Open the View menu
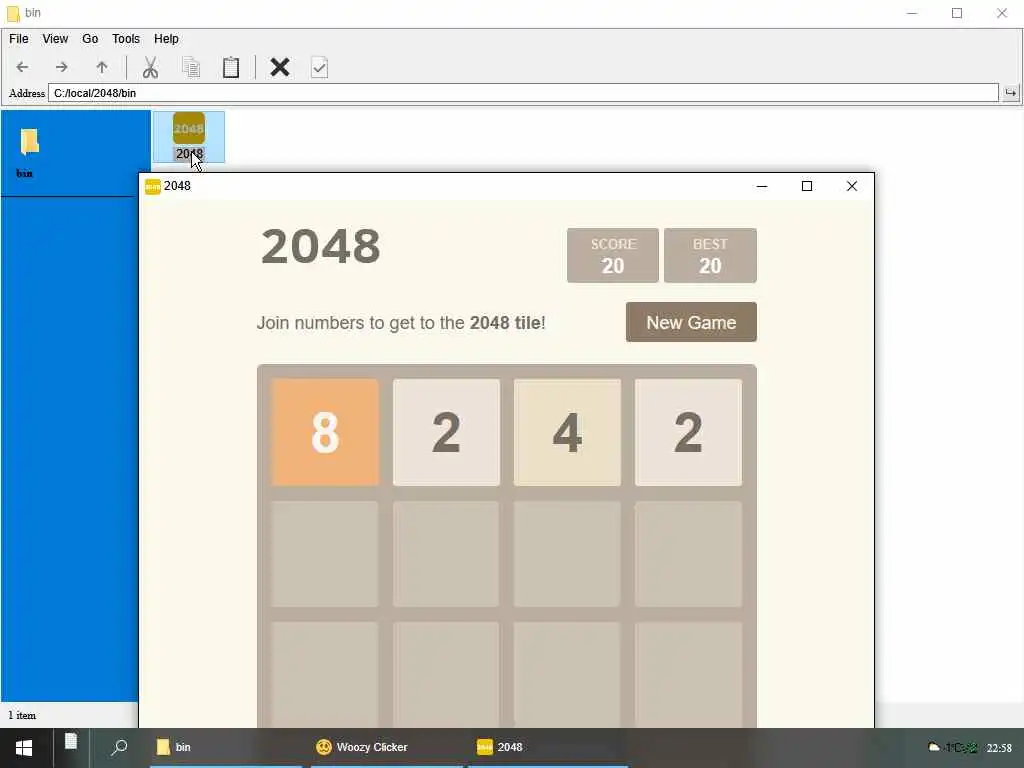 [55, 39]
